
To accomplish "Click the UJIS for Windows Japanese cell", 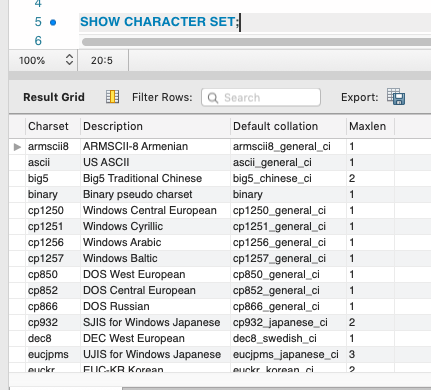I will coord(155,354).
